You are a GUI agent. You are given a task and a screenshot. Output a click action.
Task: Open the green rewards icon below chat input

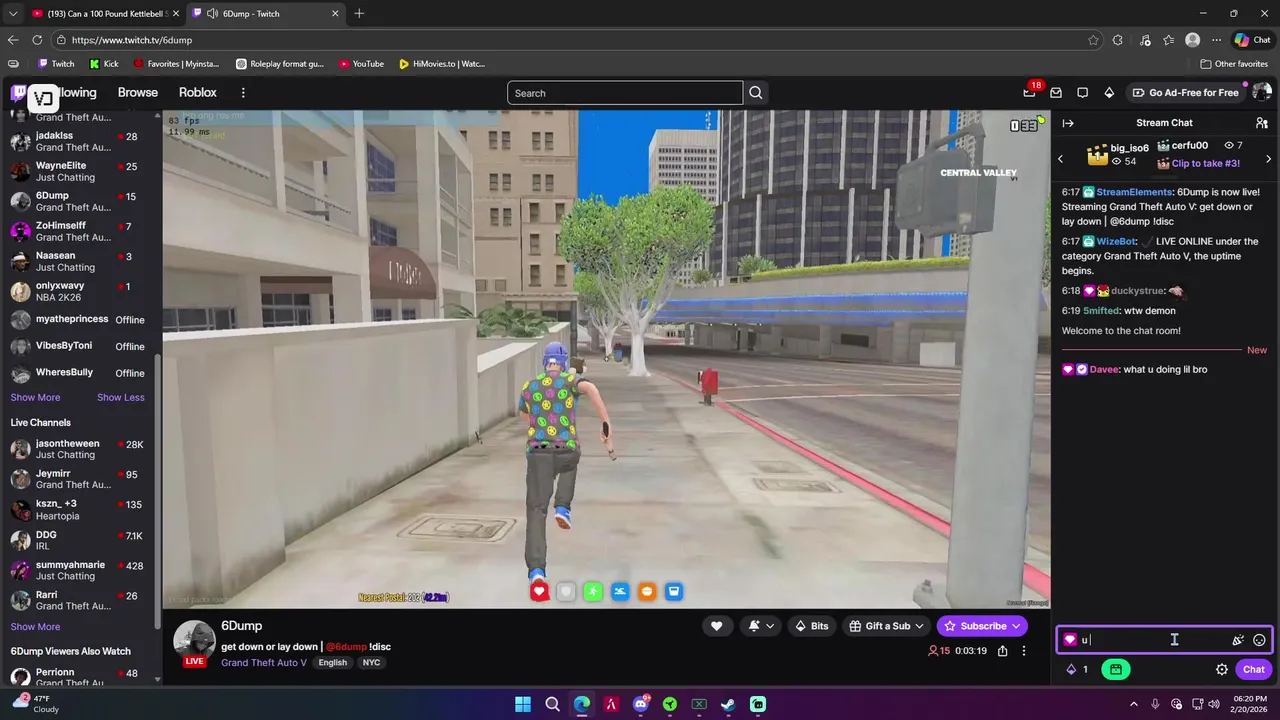tap(1116, 669)
